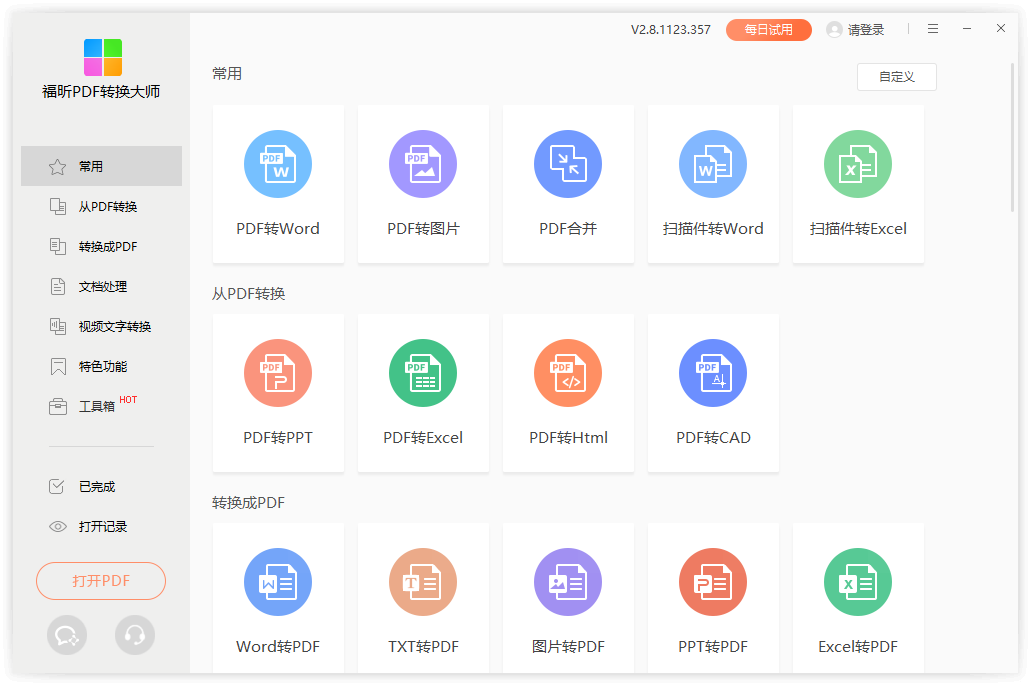Click the 福昕PDF转换大师 logo
Image resolution: width=1031 pixels, height=686 pixels.
coord(103,57)
